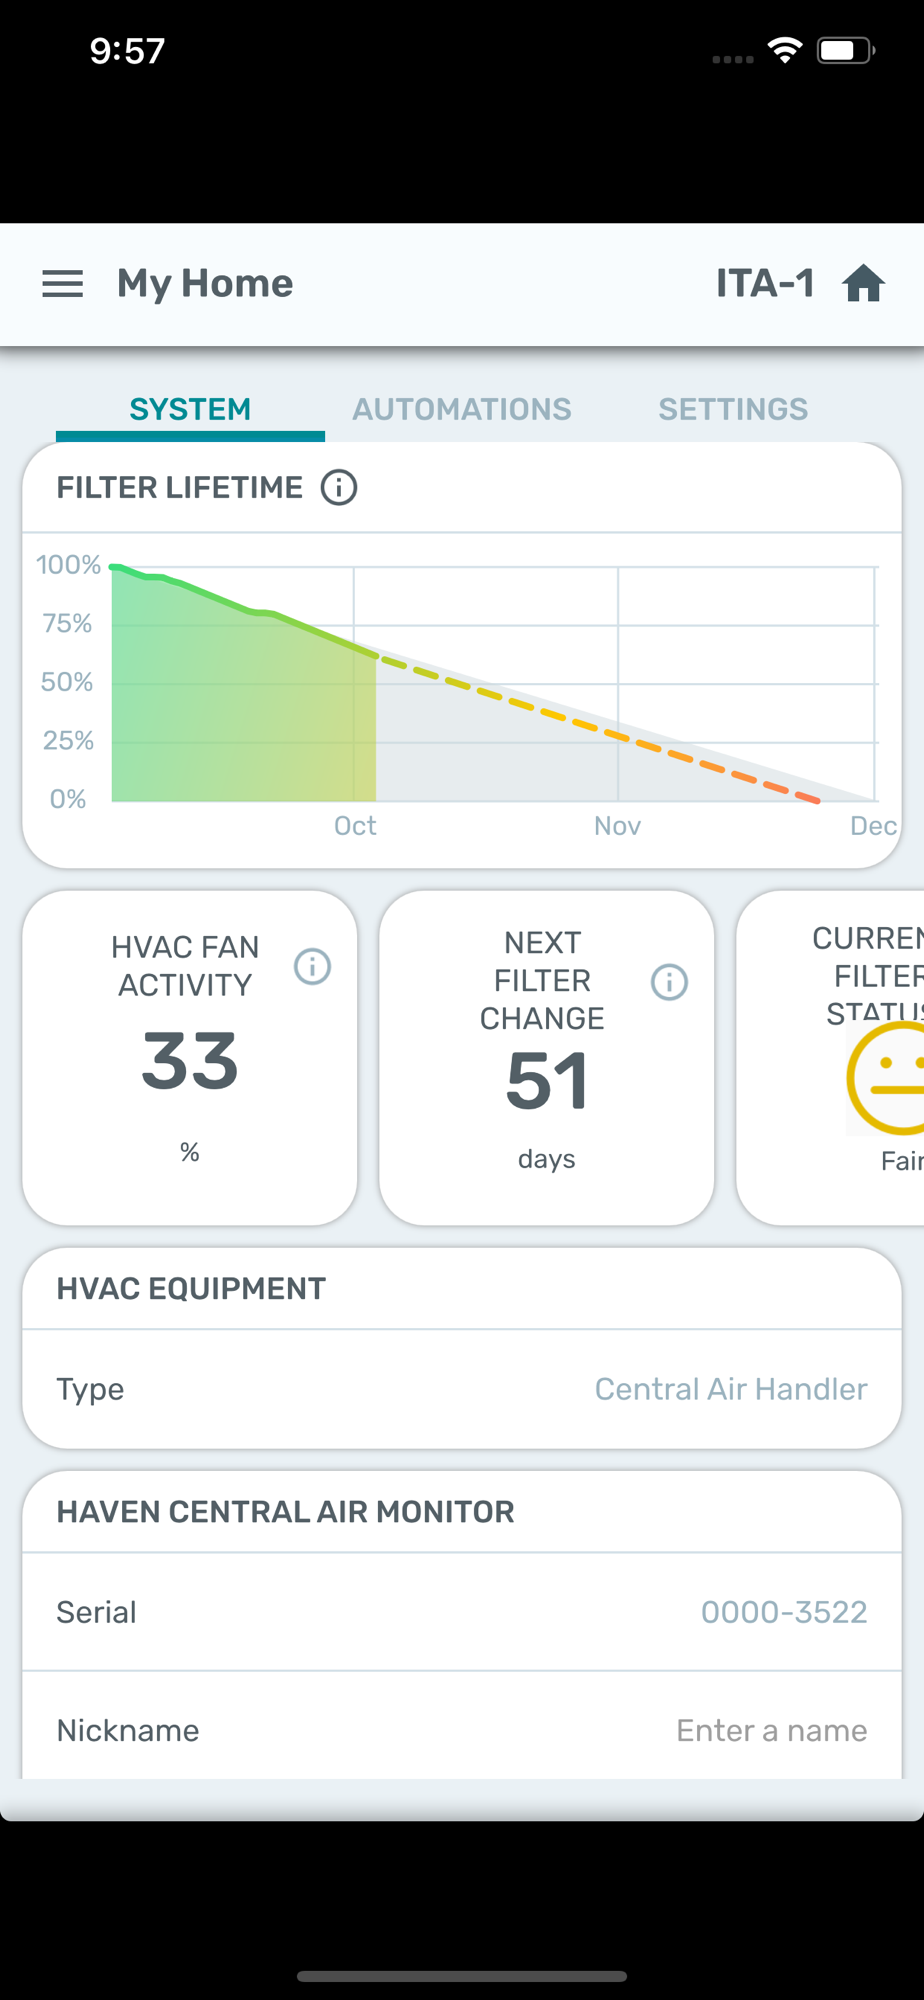Viewport: 924px width, 2000px height.
Task: Enter a name in the Nickname field
Action: (771, 1730)
